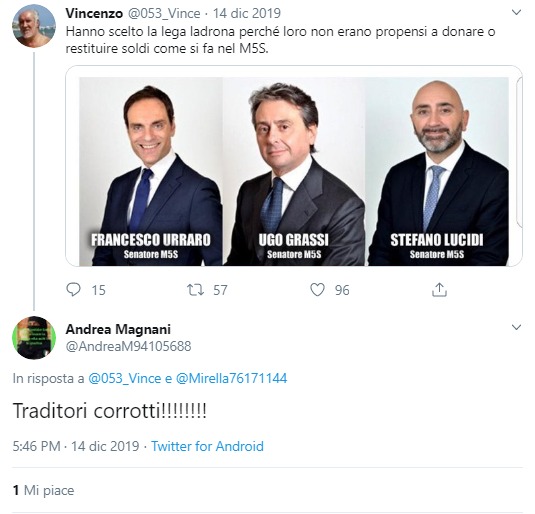Open Andrea Magnani's profile avatar
The width and height of the screenshot is (535, 514).
34,338
